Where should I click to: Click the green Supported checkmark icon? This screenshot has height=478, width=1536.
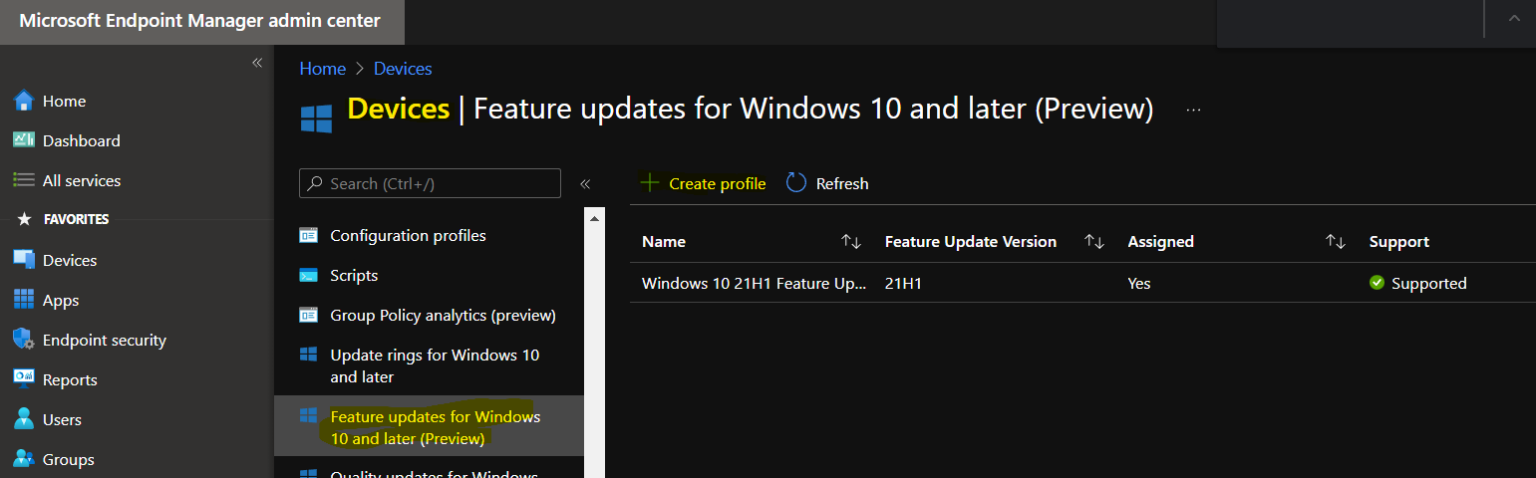tap(1377, 283)
